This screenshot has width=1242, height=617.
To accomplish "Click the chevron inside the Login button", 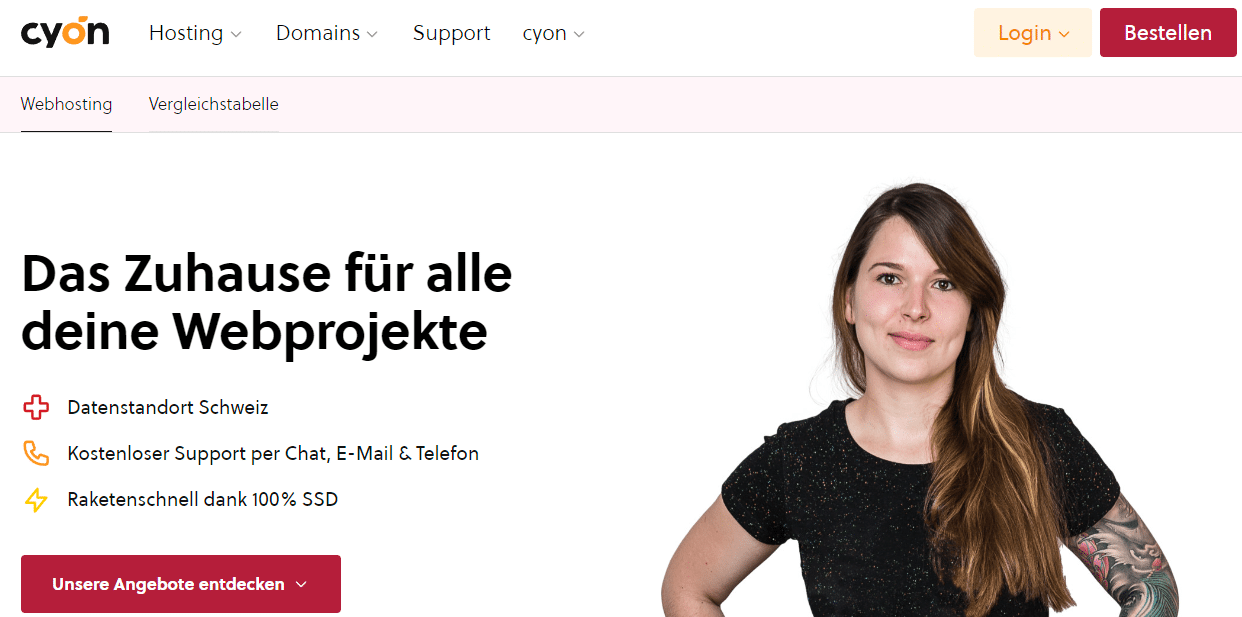I will 1064,34.
